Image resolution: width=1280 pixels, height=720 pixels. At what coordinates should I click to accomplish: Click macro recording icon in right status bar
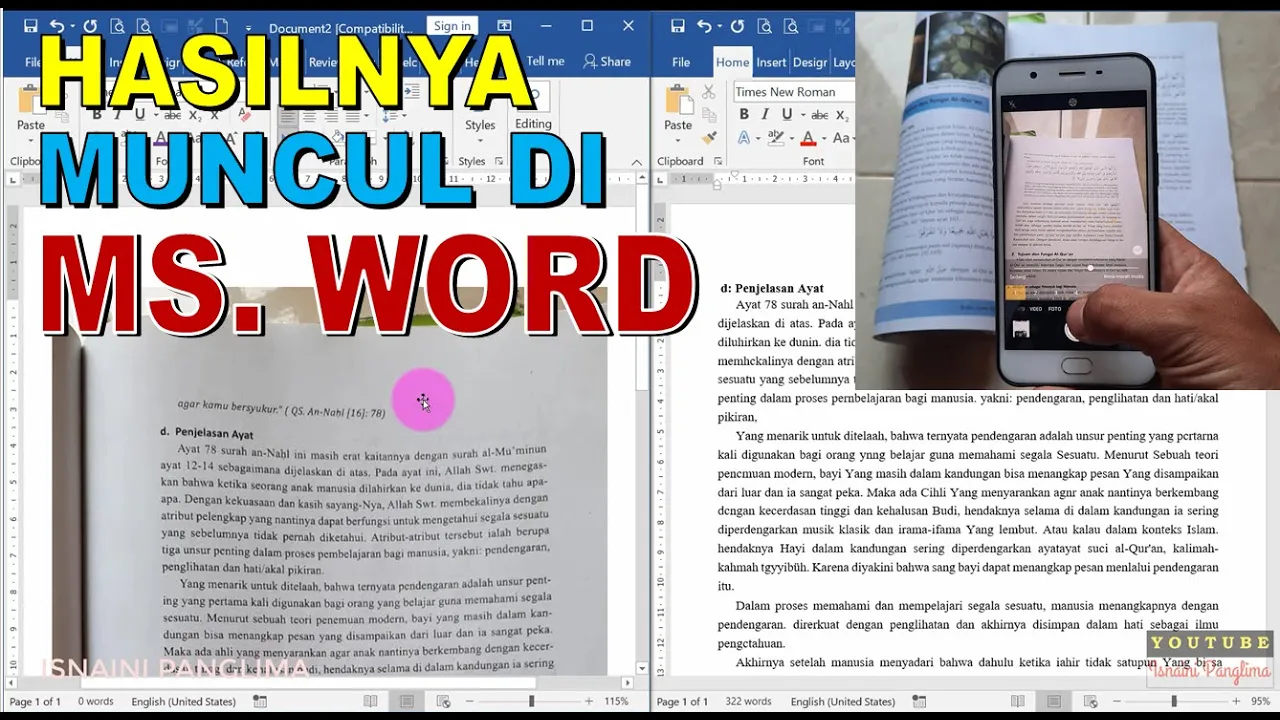click(x=919, y=702)
